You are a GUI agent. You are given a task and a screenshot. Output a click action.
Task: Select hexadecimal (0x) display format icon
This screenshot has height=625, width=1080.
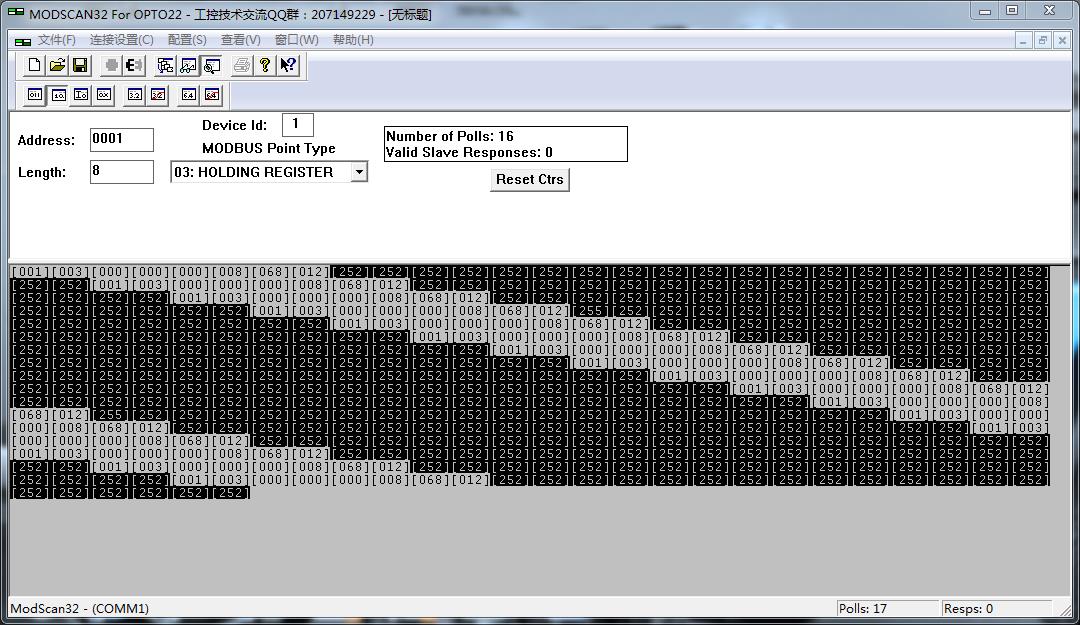pos(104,95)
